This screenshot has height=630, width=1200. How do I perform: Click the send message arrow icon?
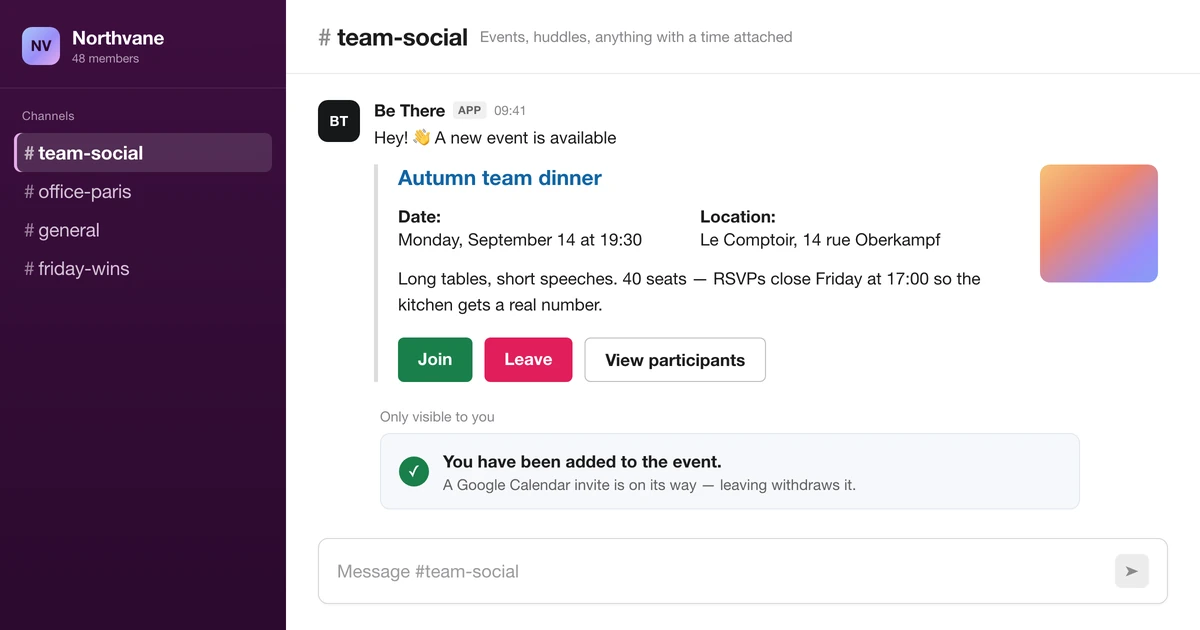(x=1132, y=571)
